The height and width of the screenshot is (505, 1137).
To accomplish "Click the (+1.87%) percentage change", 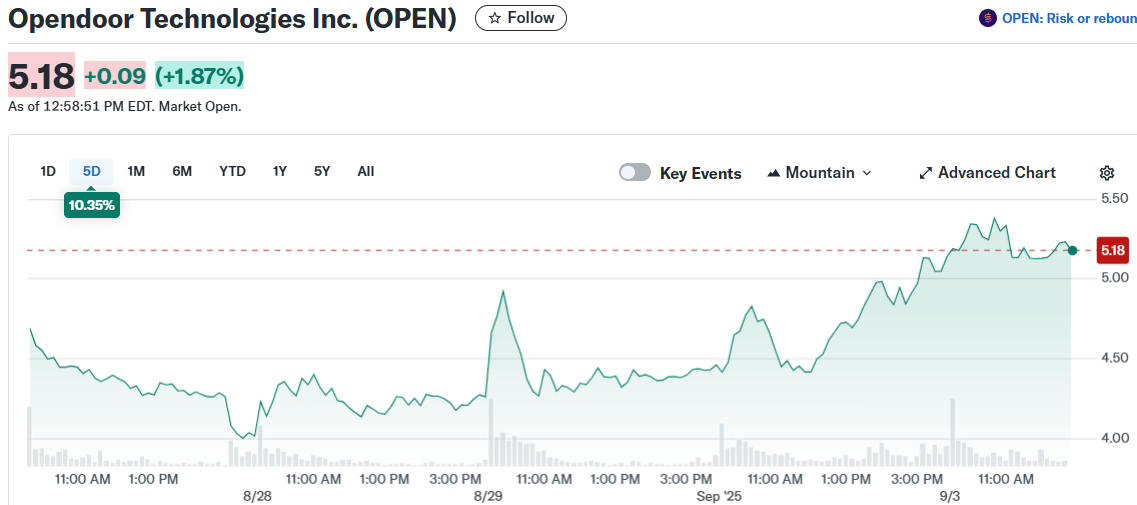I will pos(199,75).
